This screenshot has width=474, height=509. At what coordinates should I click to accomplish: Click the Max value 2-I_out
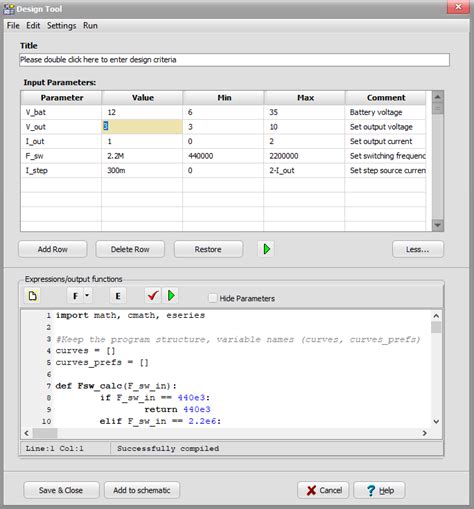(x=282, y=170)
